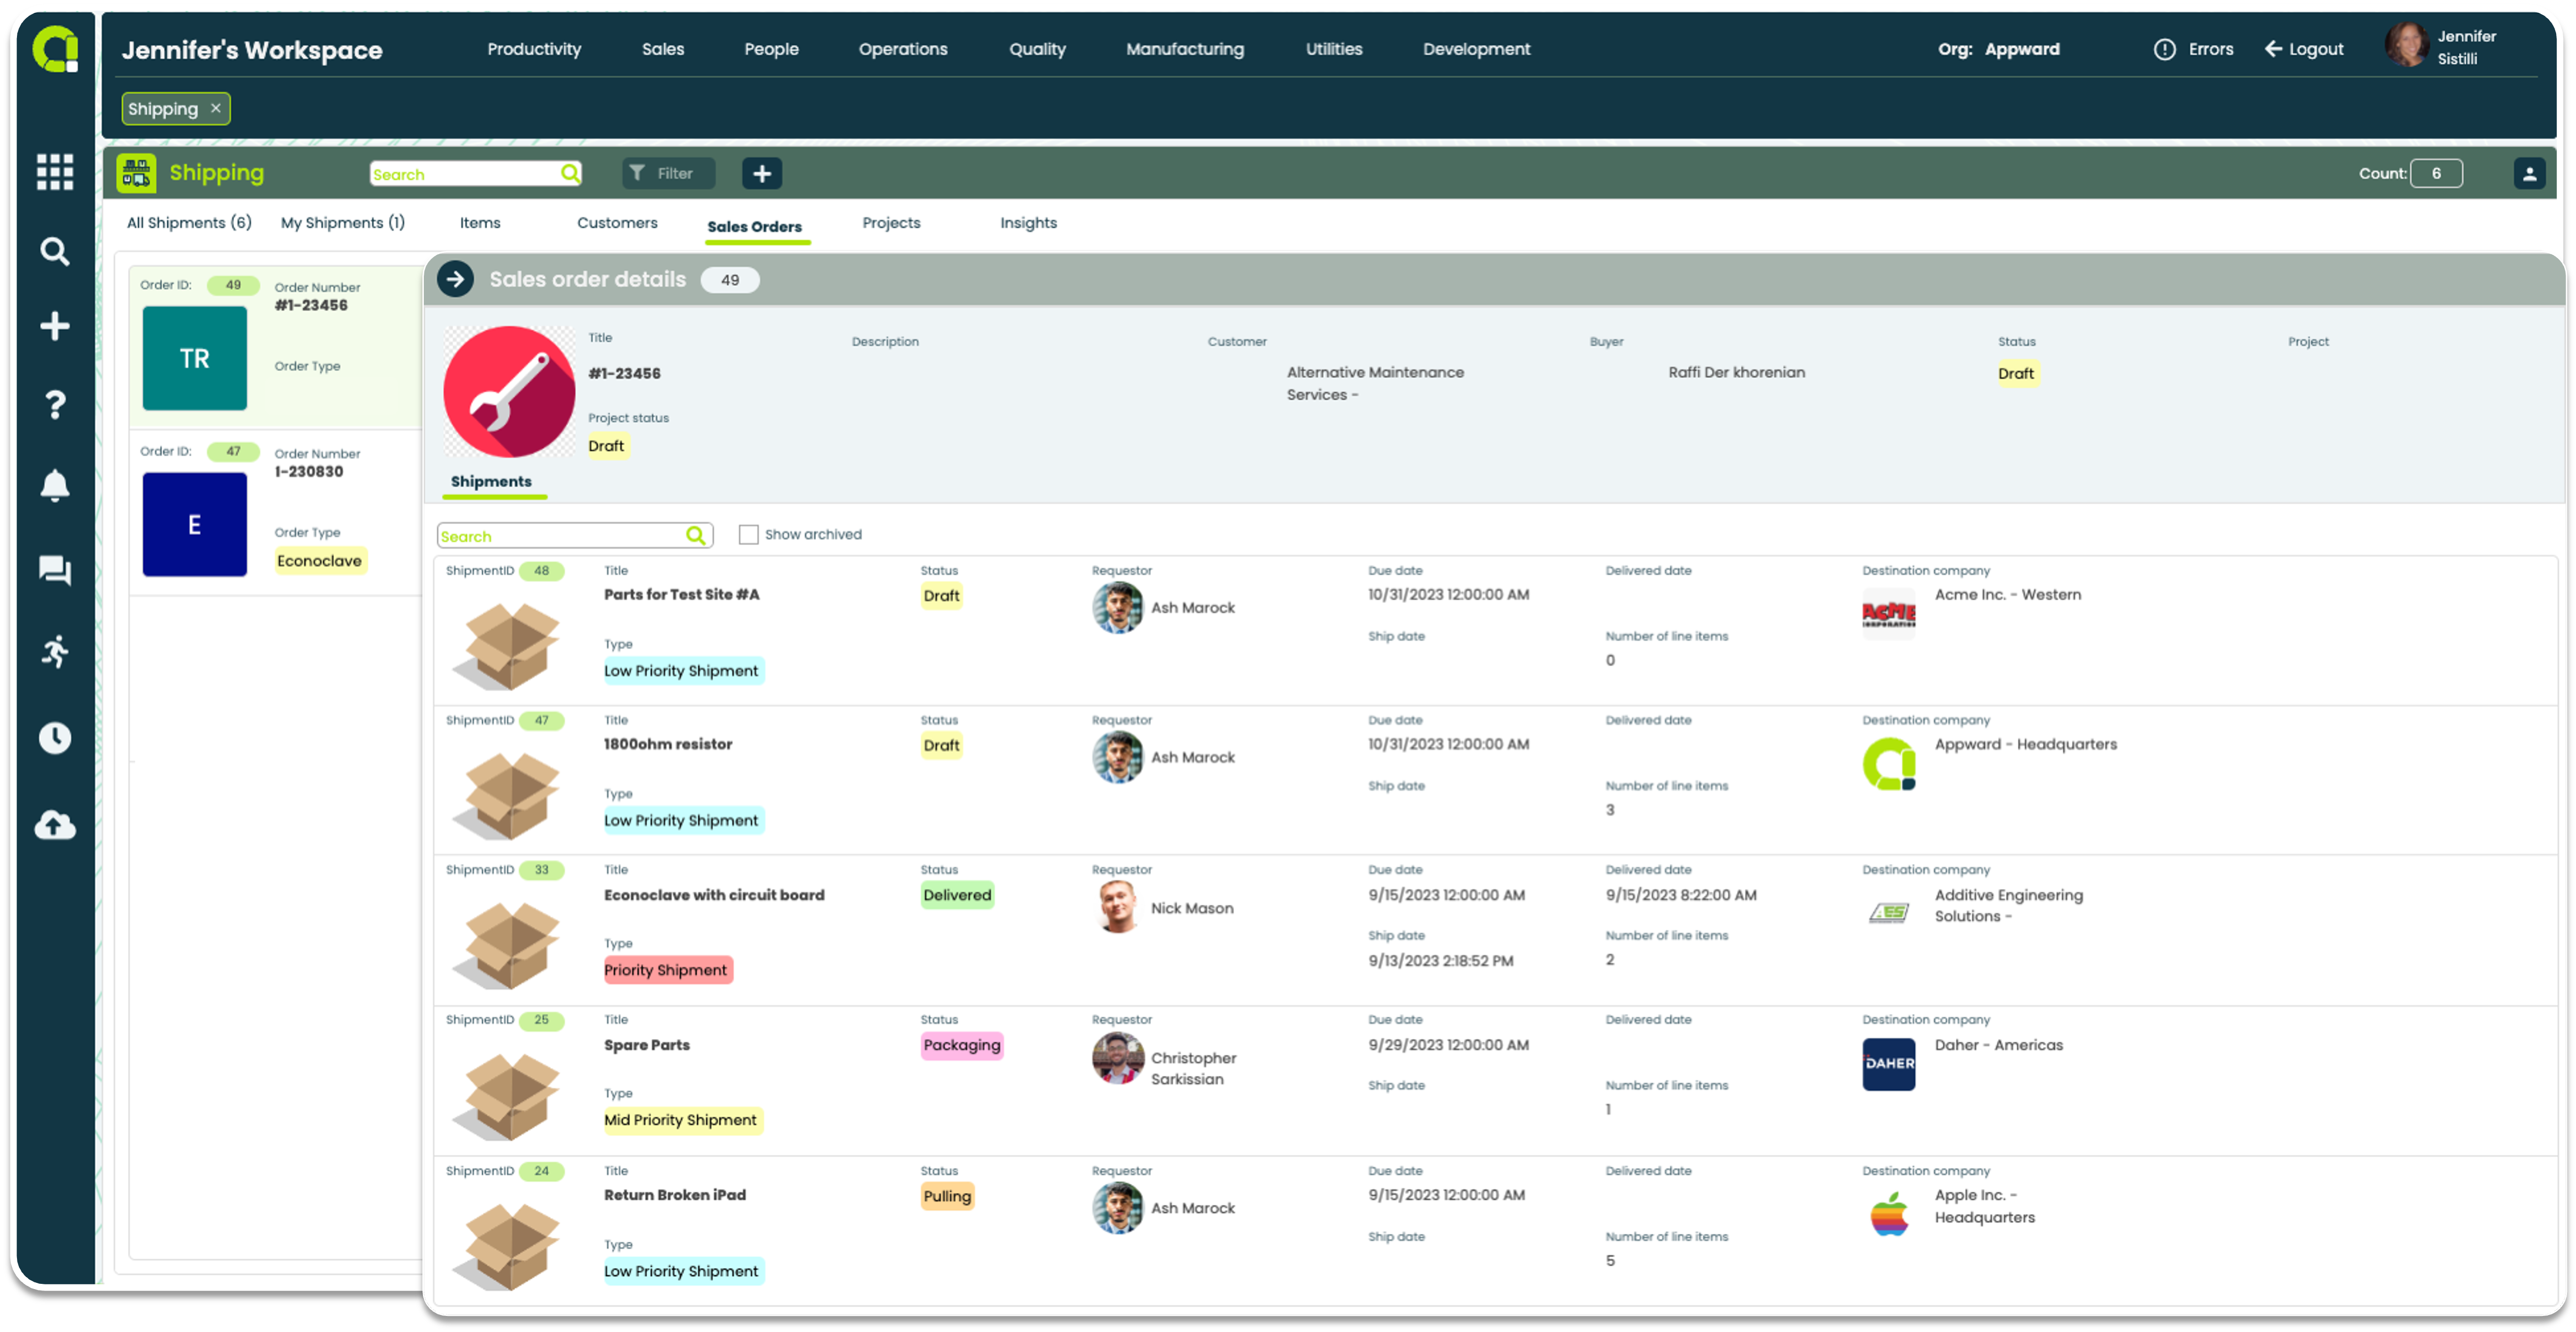Screen dimensions: 2576x1332
Task: Open the Utilities menu
Action: (x=1334, y=49)
